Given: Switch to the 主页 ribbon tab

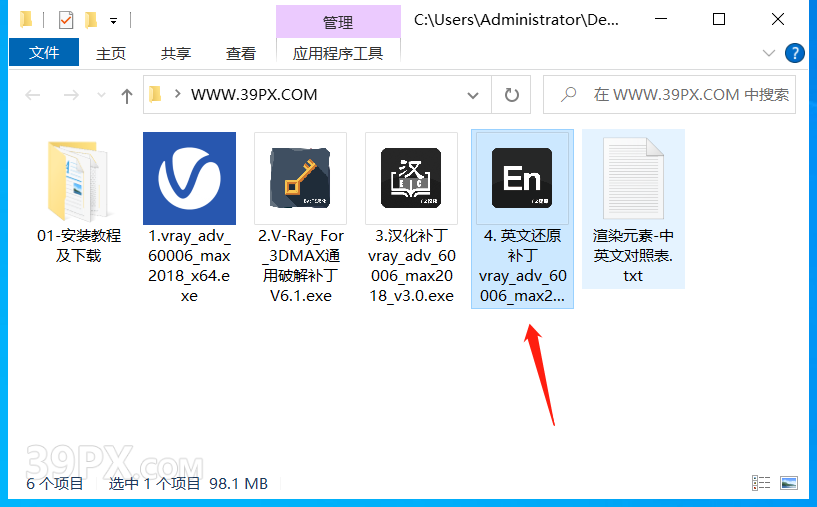Looking at the screenshot, I should point(111,53).
